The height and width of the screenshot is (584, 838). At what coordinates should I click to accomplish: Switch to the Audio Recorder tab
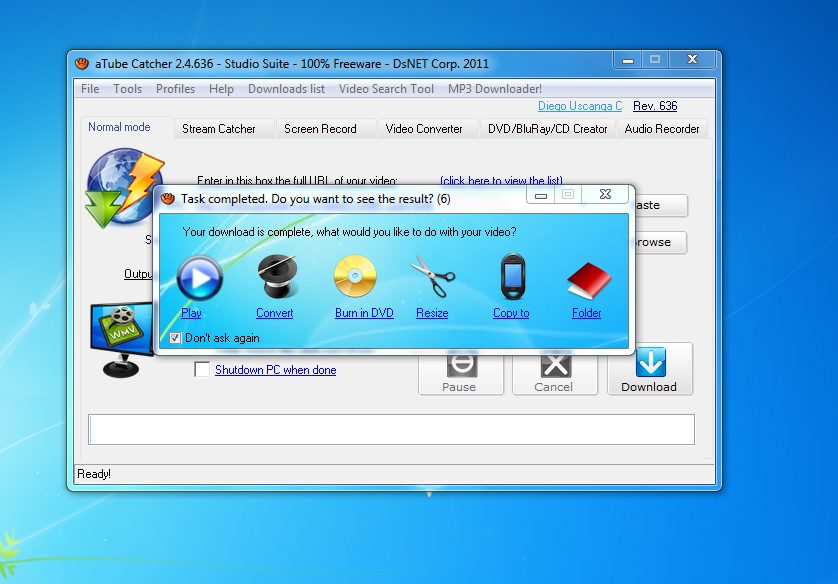click(x=662, y=129)
